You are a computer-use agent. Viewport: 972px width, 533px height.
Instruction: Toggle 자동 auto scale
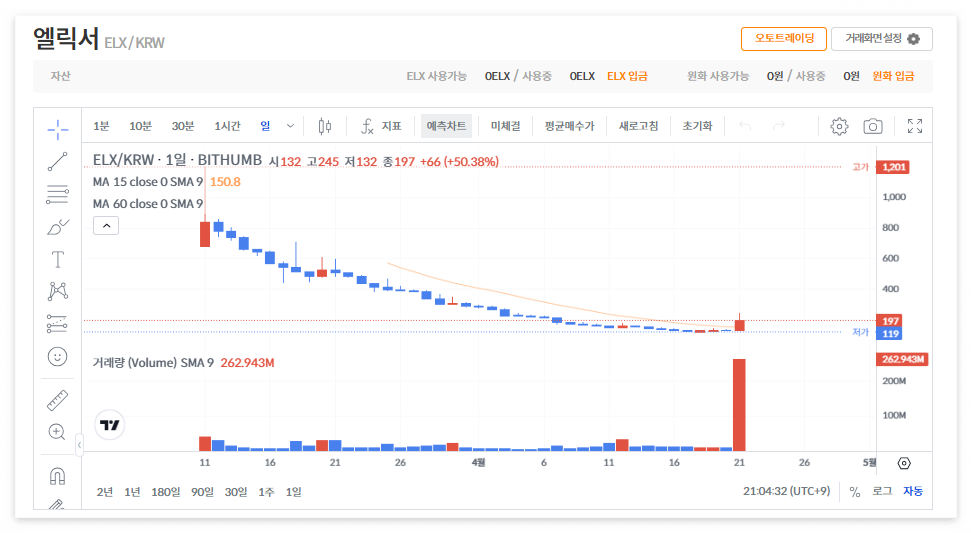(913, 491)
